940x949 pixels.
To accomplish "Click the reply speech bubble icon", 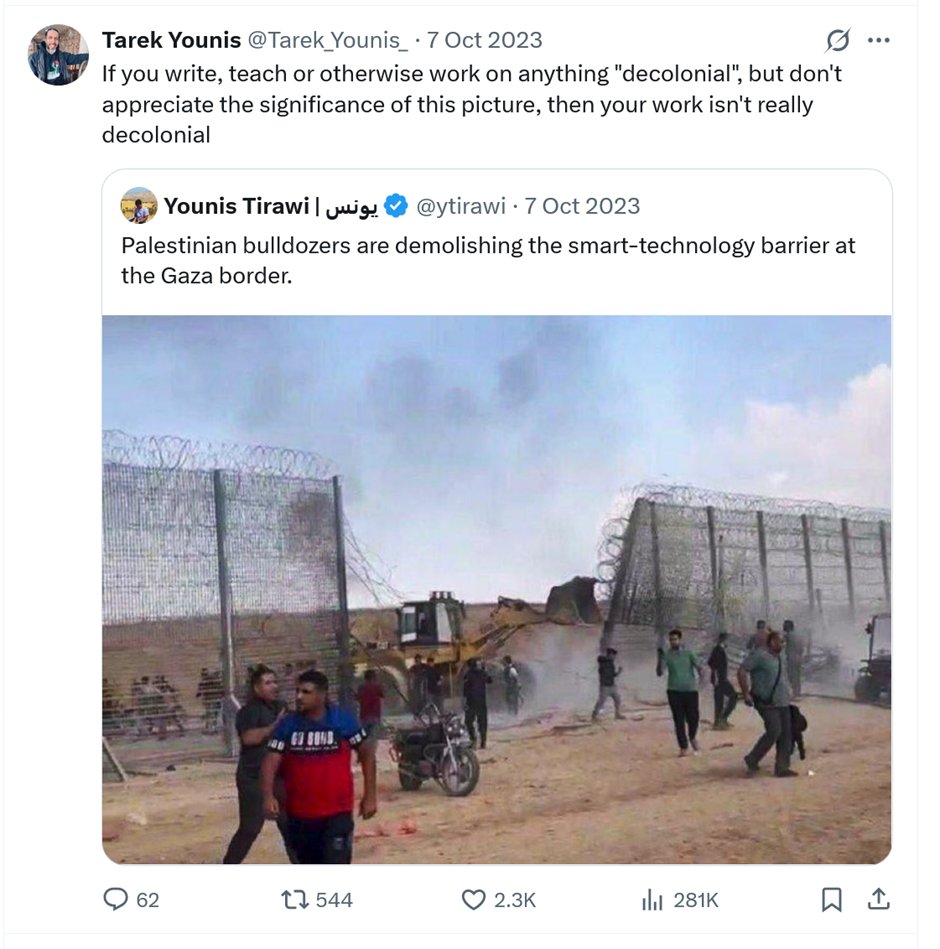I will tap(116, 899).
